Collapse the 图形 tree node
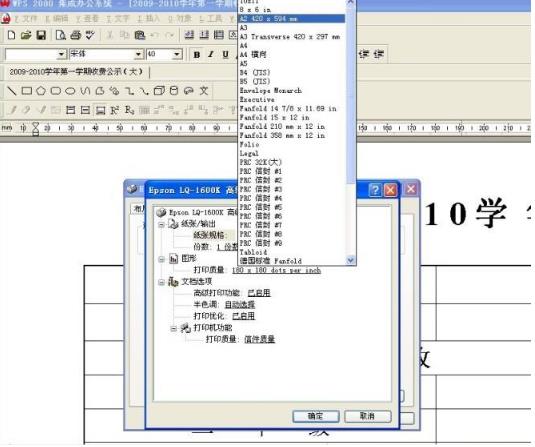 click(161, 259)
